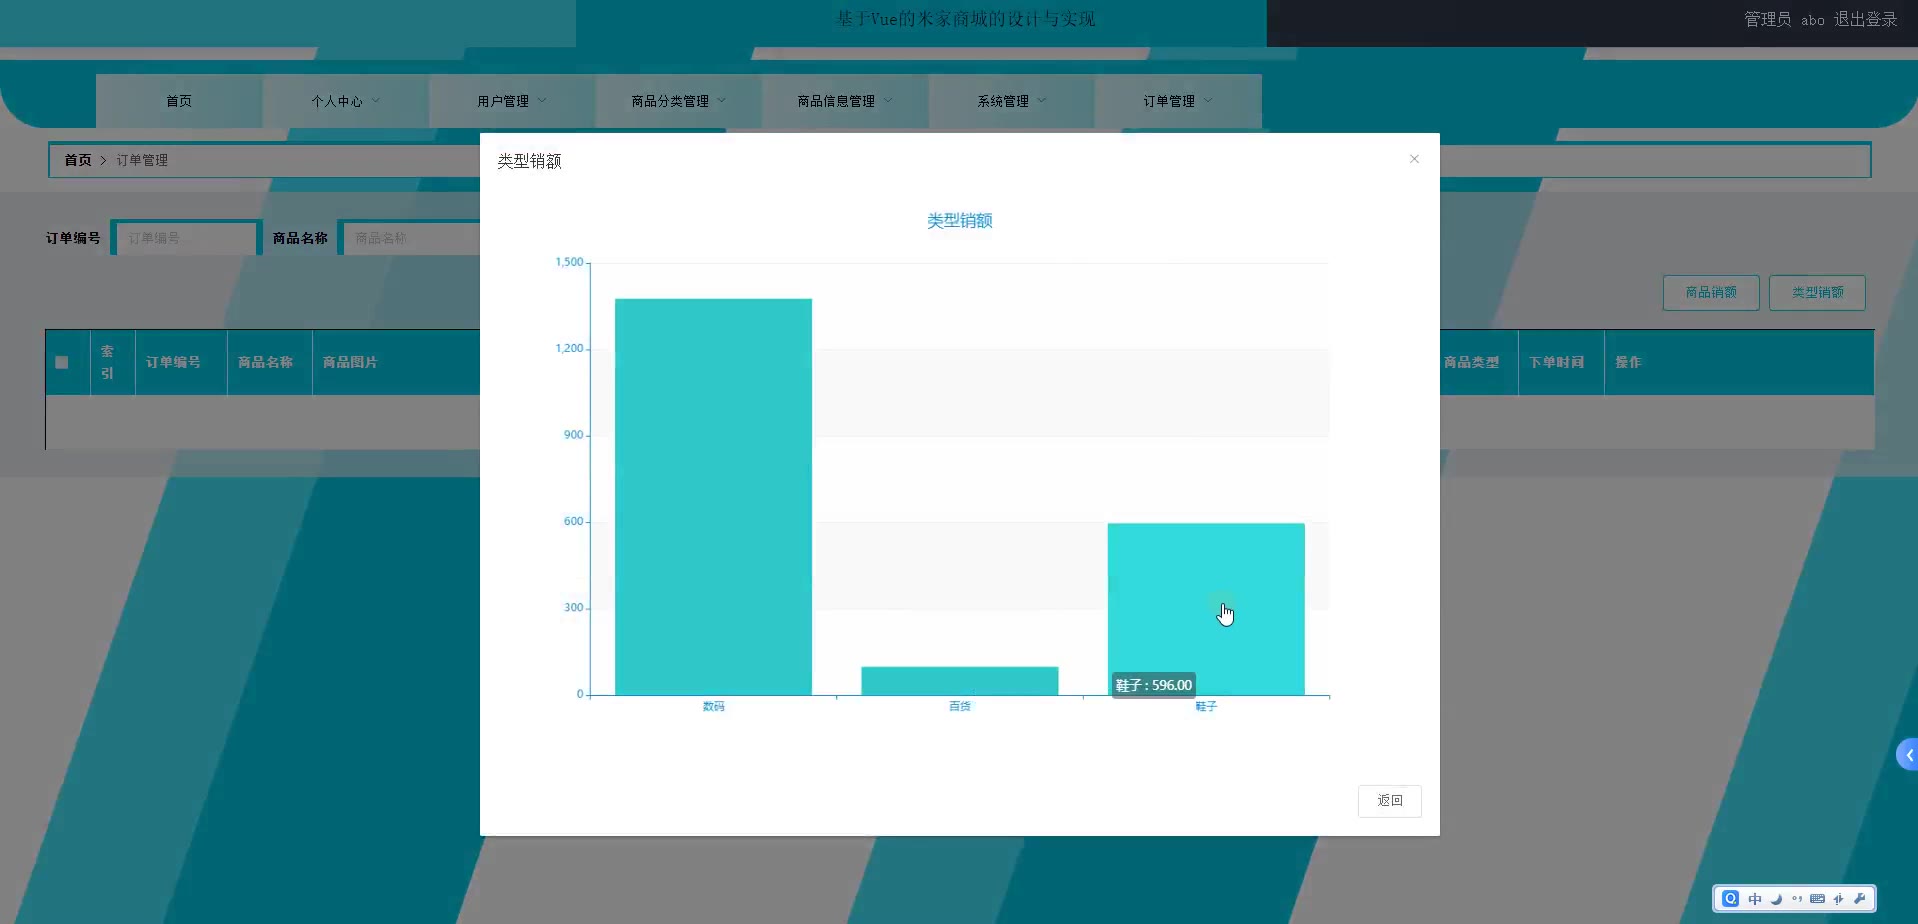Click the 首页 breadcrumb link
Image resolution: width=1918 pixels, height=924 pixels.
pyautogui.click(x=78, y=160)
